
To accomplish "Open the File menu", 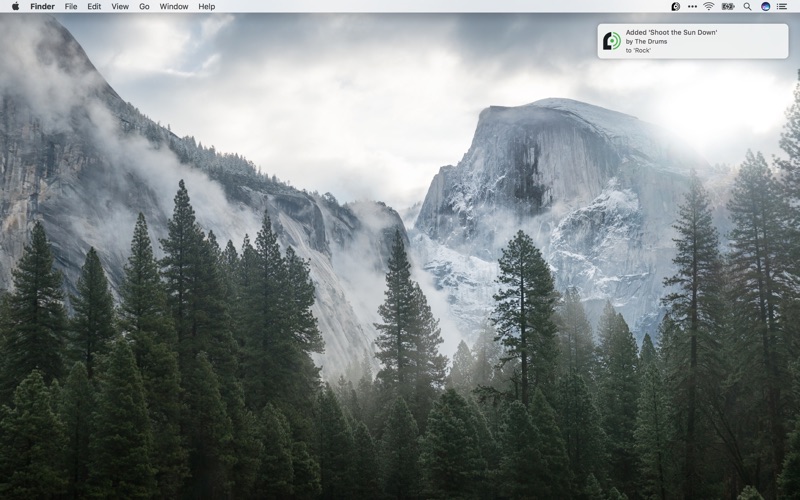I will coord(71,7).
